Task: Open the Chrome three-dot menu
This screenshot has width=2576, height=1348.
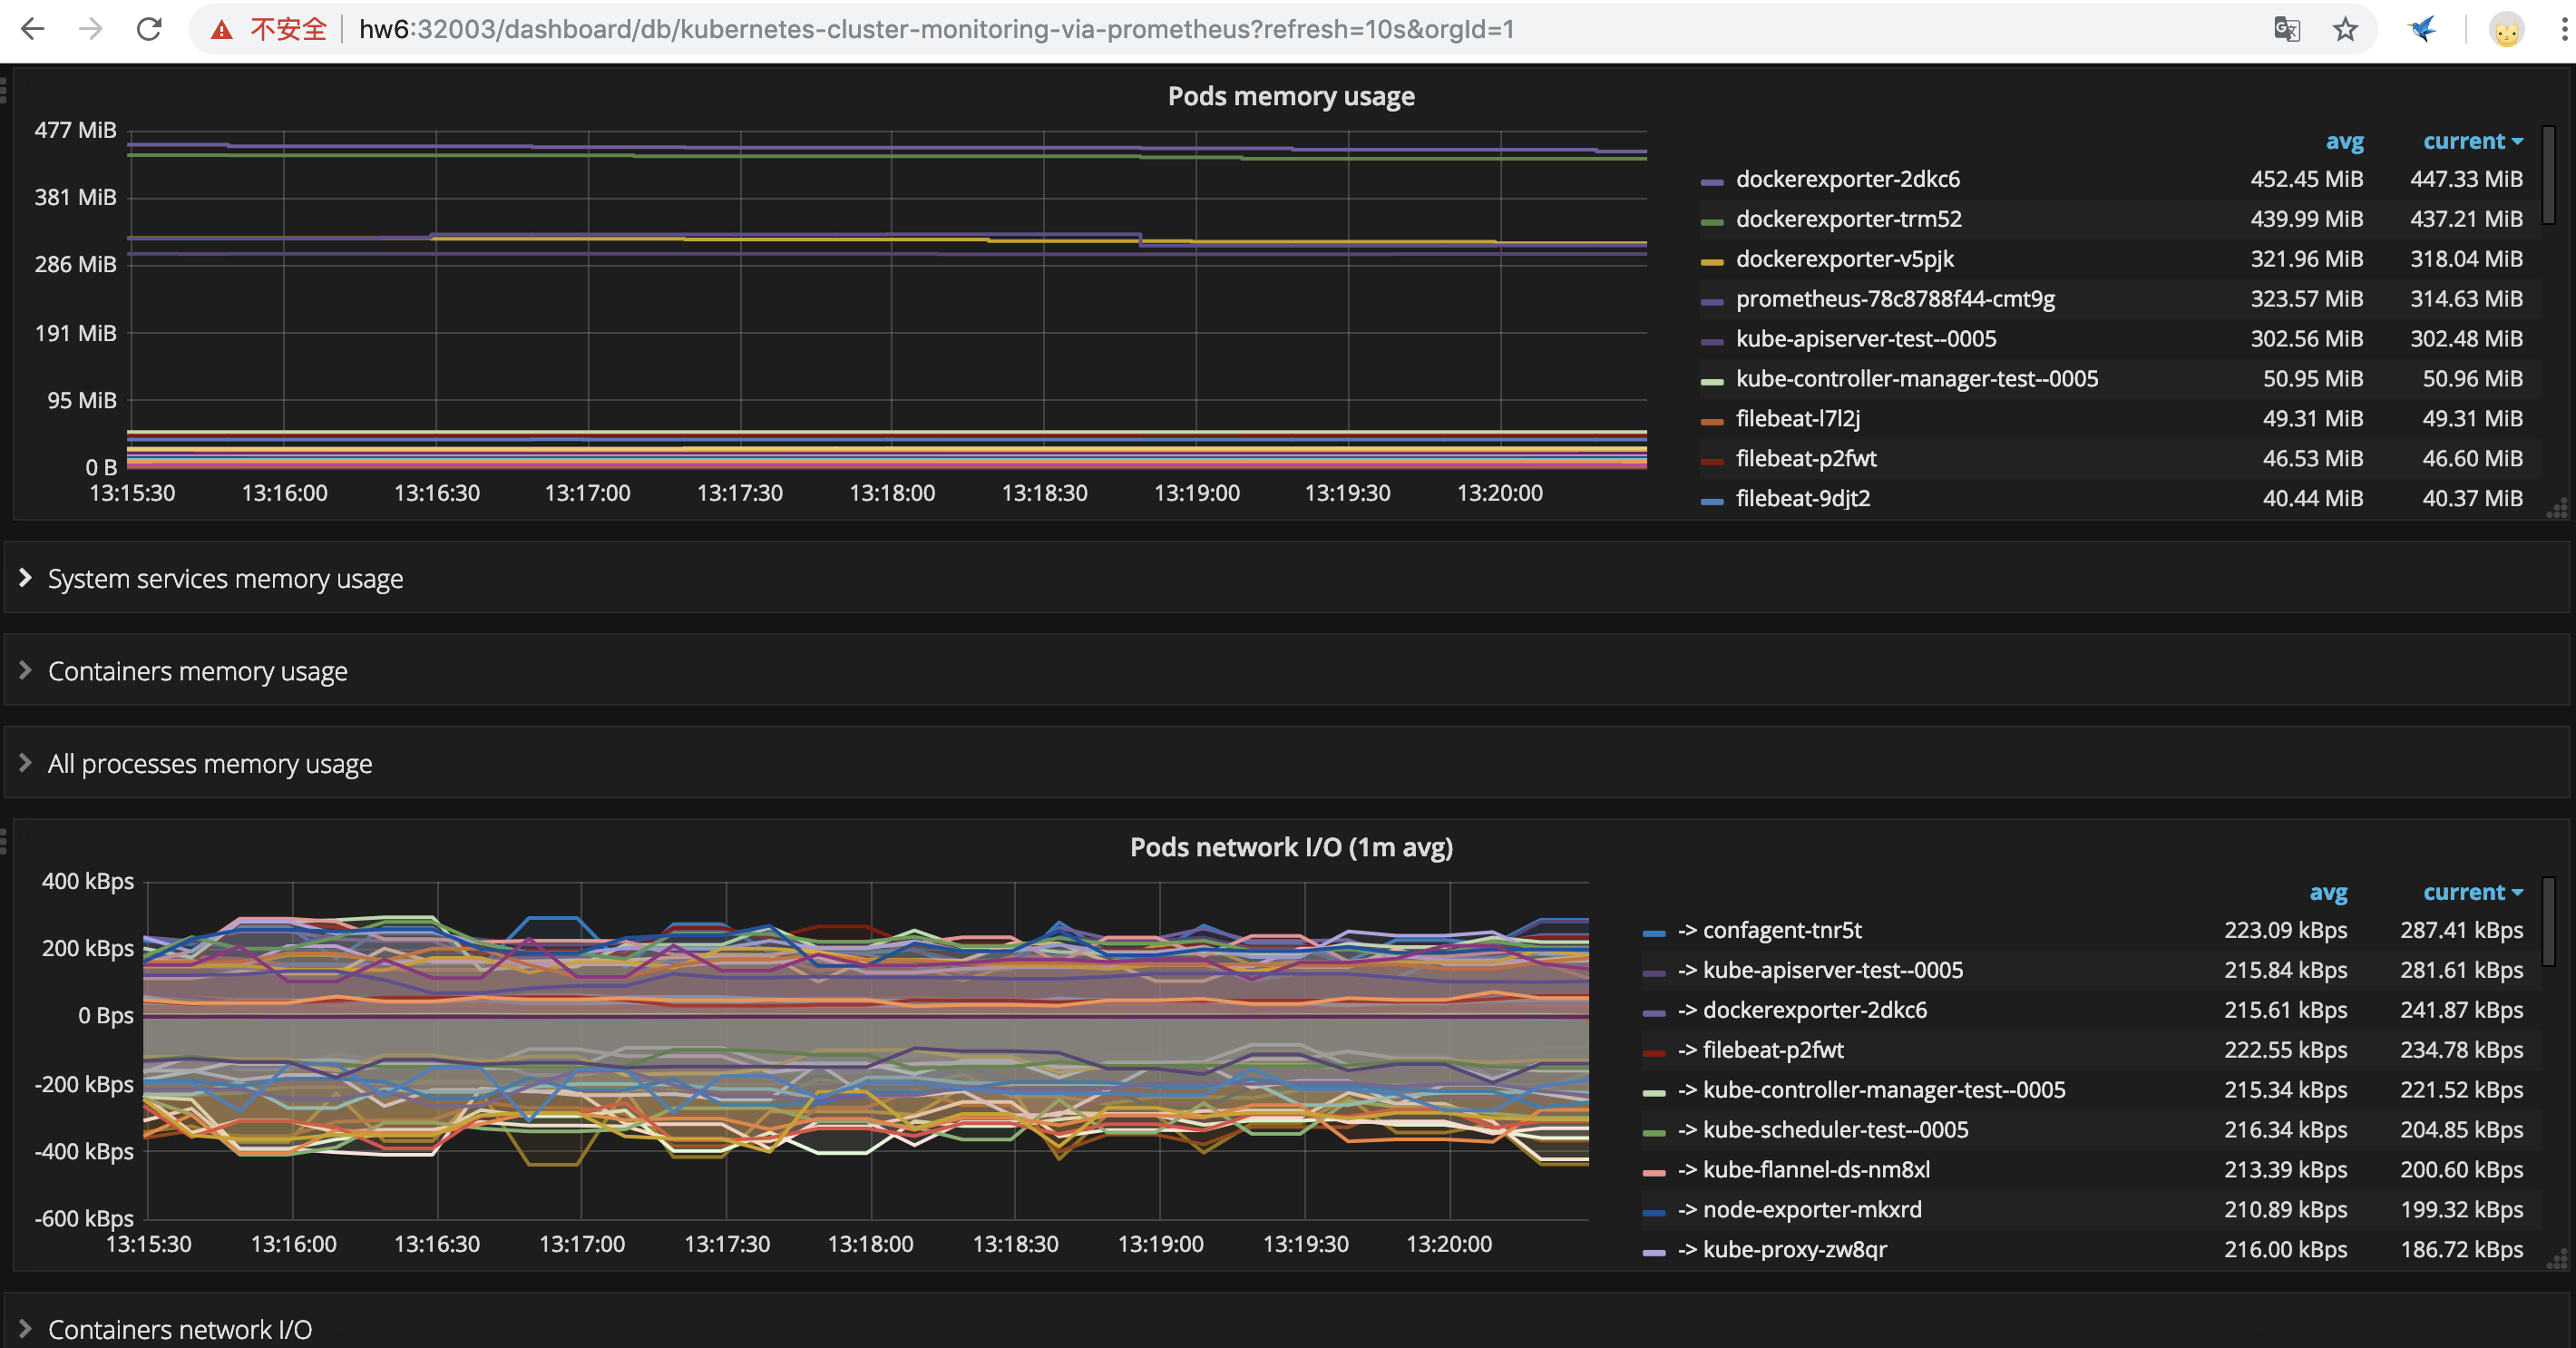Action: (x=2565, y=29)
